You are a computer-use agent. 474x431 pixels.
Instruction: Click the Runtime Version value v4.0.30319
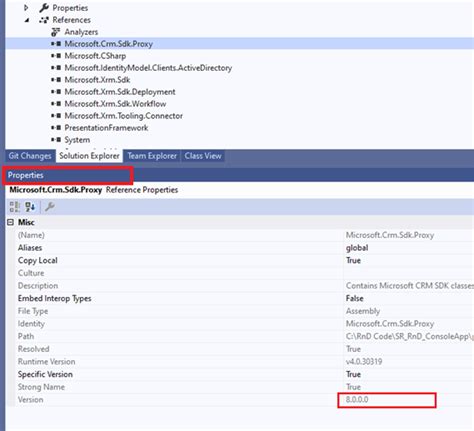click(364, 362)
